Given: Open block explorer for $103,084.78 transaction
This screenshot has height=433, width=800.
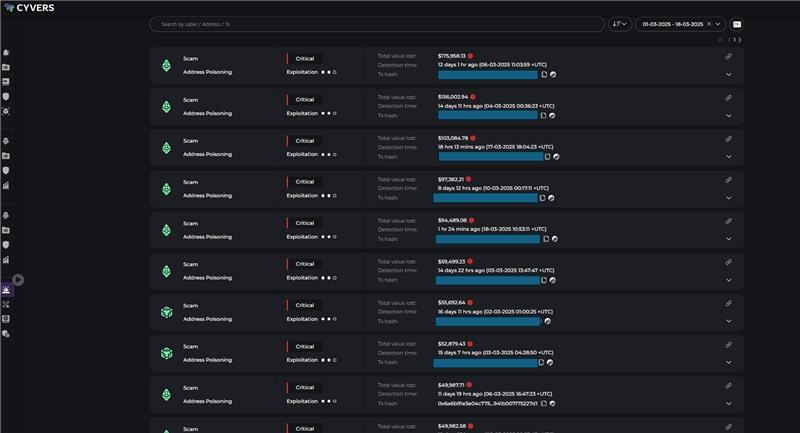Looking at the screenshot, I should pyautogui.click(x=556, y=157).
